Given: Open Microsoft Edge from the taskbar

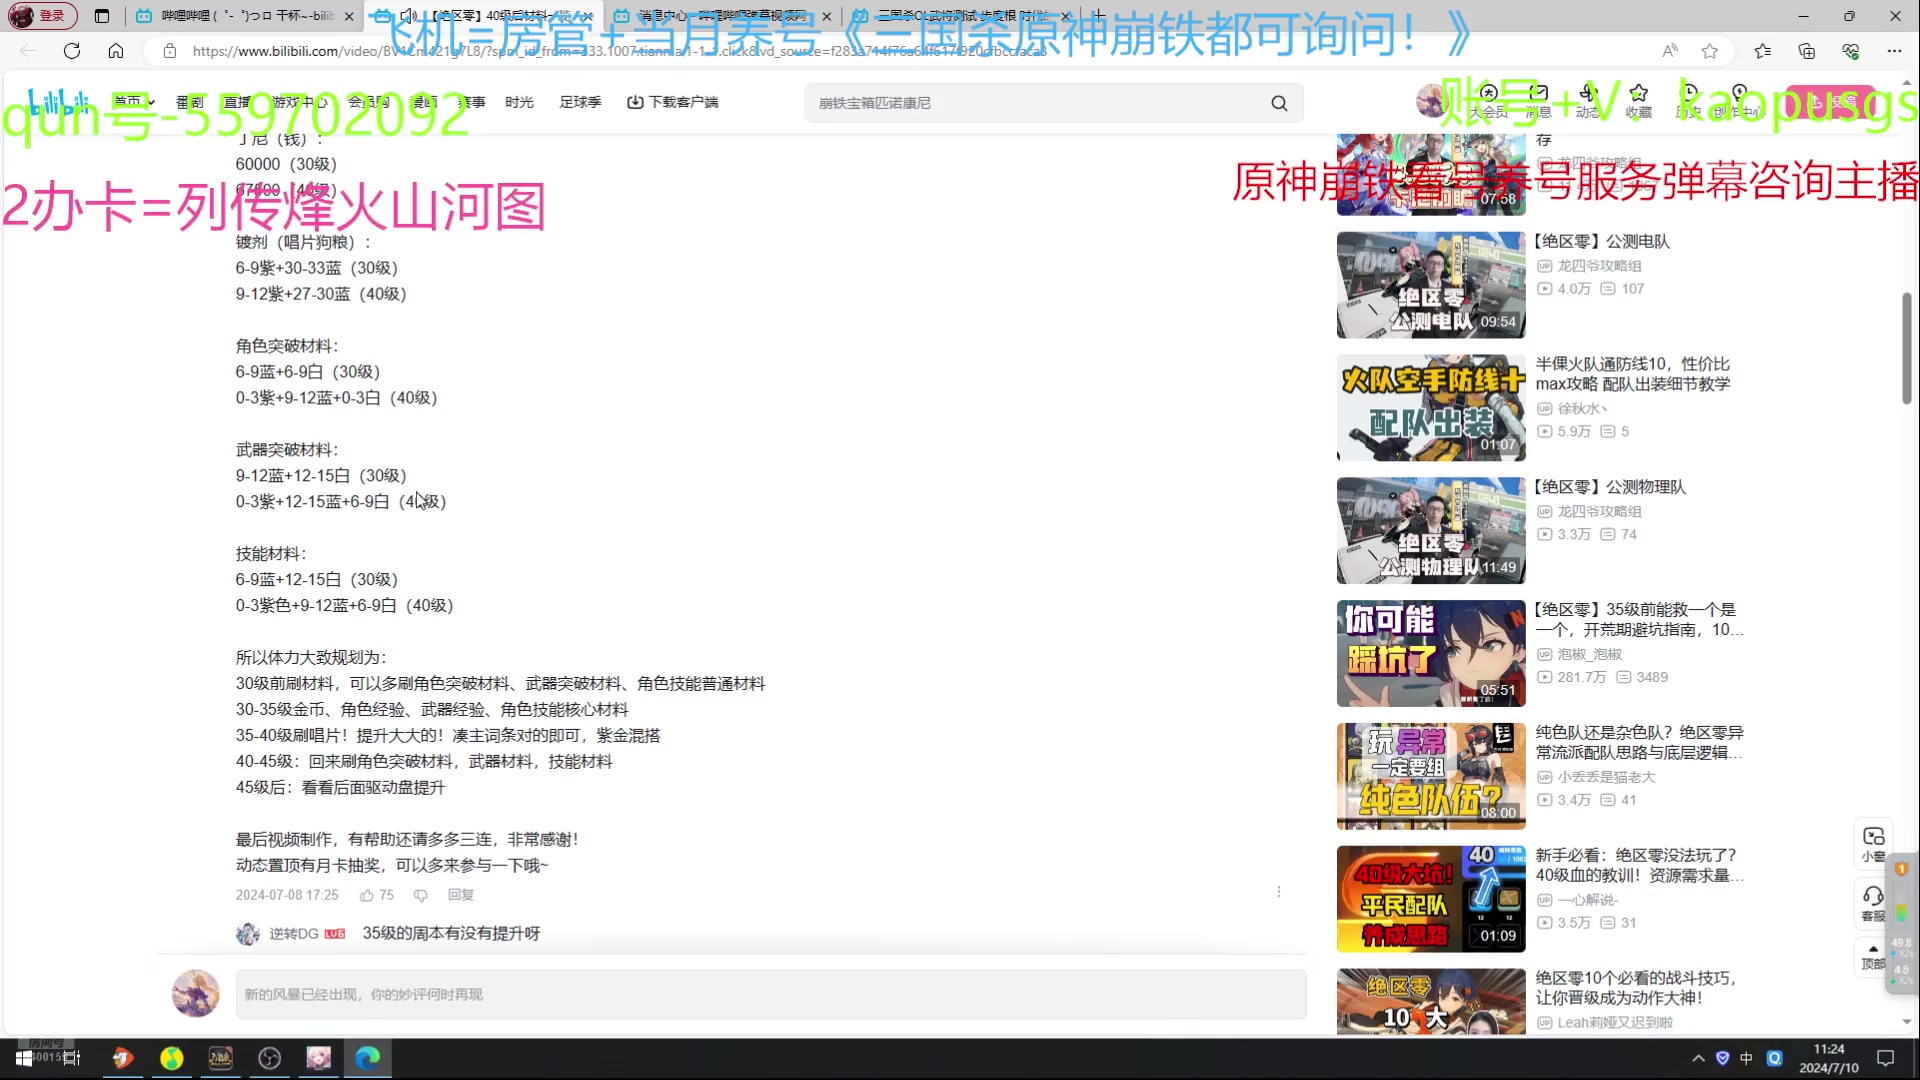Looking at the screenshot, I should coord(367,1058).
